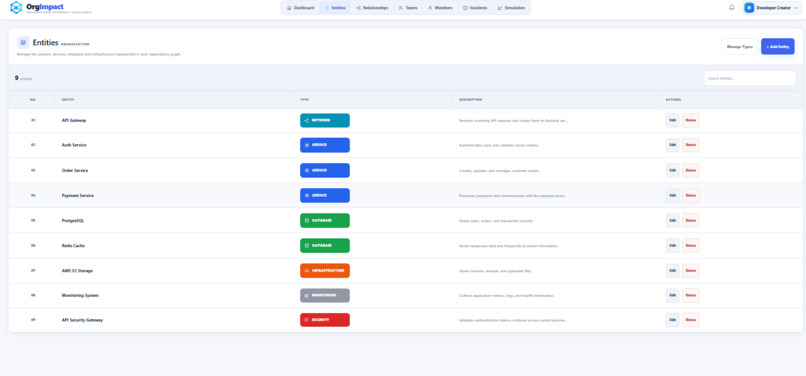Edit the Auth Service entity
Viewport: 806px width, 376px height.
click(x=672, y=145)
